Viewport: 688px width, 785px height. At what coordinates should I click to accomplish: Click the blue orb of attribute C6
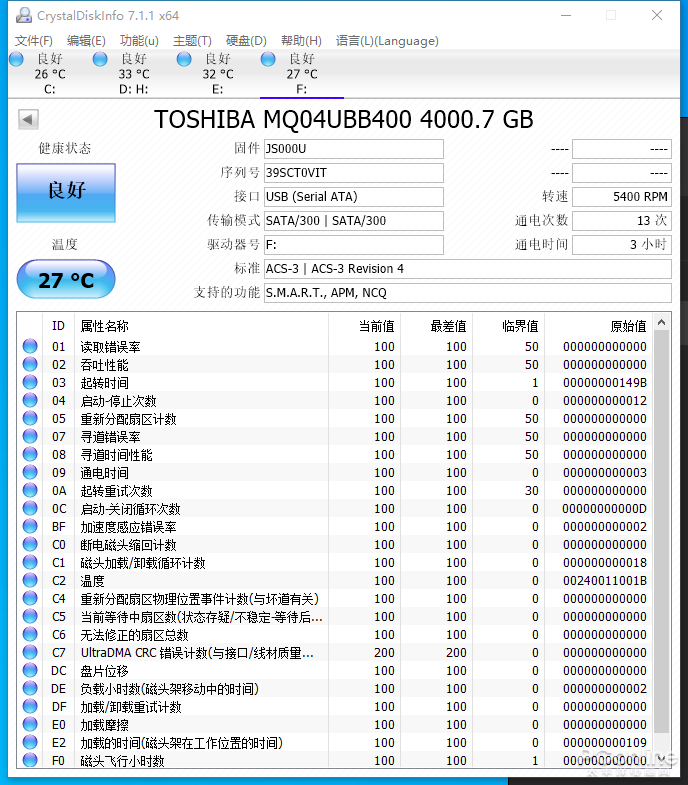pyautogui.click(x=30, y=634)
